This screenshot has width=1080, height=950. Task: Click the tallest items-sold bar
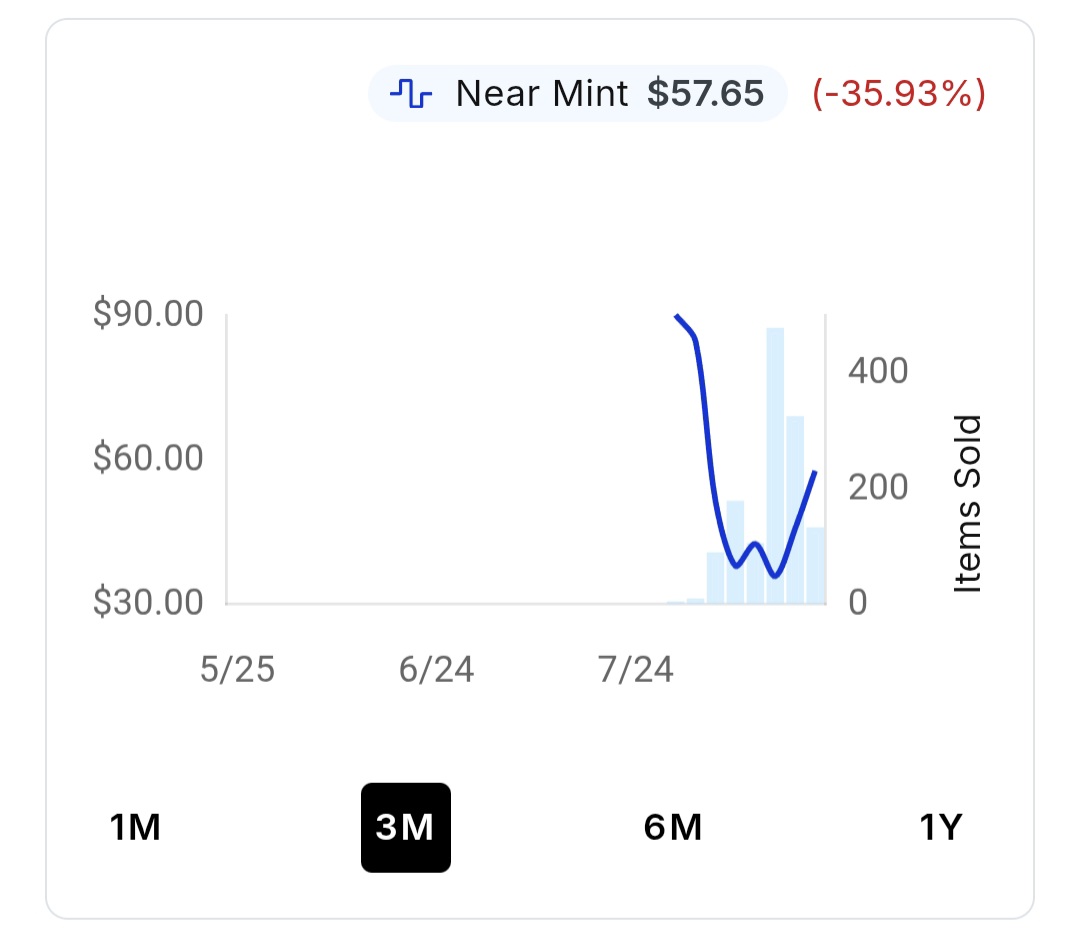pos(775,466)
